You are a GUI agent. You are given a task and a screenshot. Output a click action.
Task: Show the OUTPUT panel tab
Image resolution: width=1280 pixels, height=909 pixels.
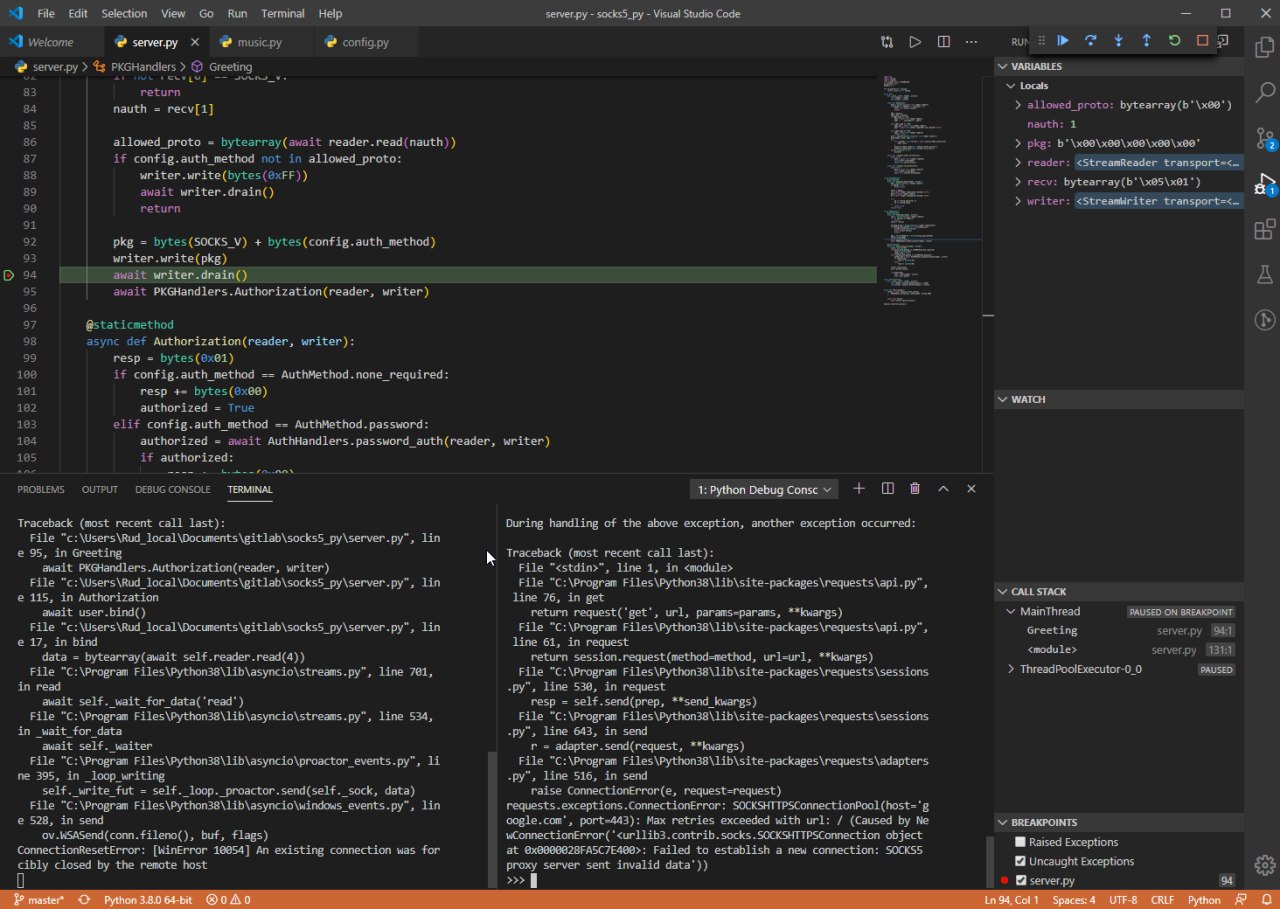[100, 489]
